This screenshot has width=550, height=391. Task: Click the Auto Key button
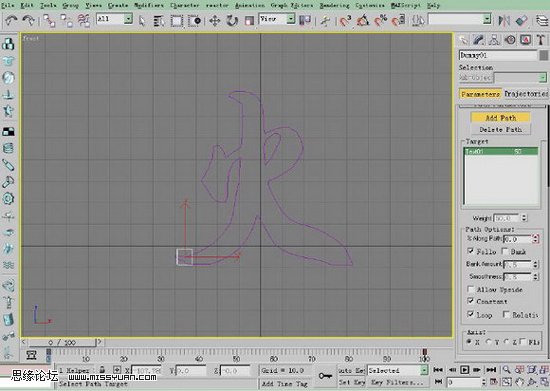pyautogui.click(x=351, y=370)
